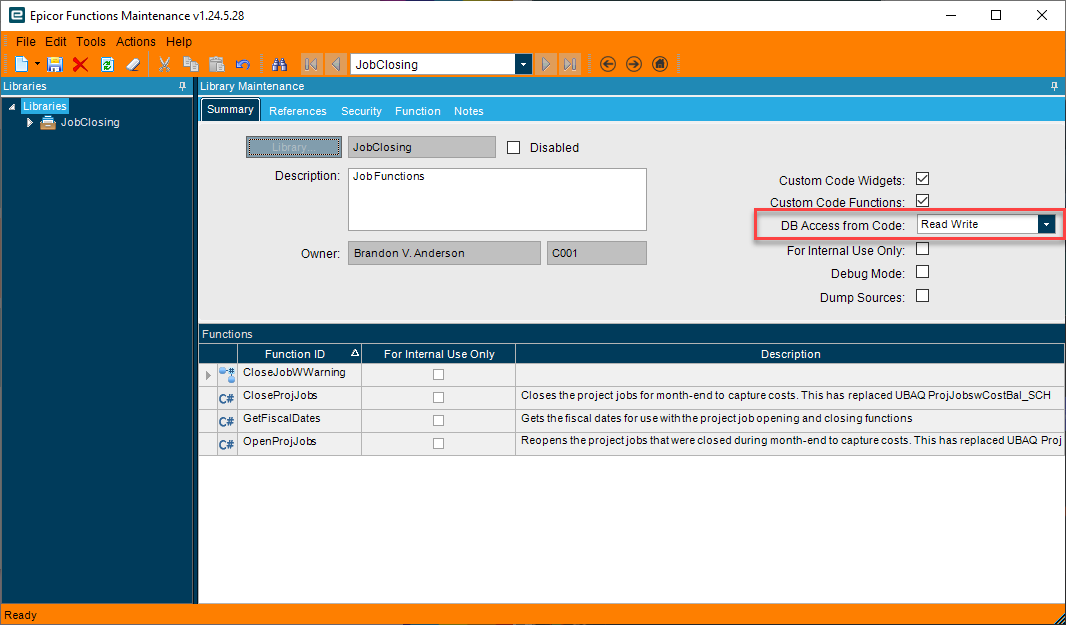Tick Internal Use checkbox for CloseJobWWarning
Image resolution: width=1066 pixels, height=625 pixels.
439,375
